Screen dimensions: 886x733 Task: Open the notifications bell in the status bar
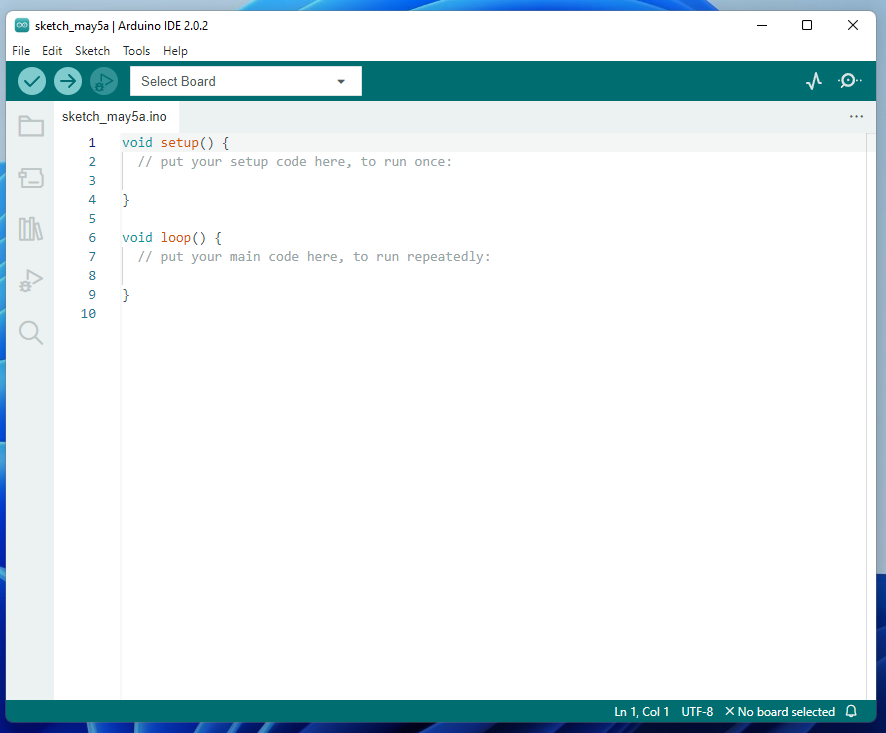pos(851,711)
